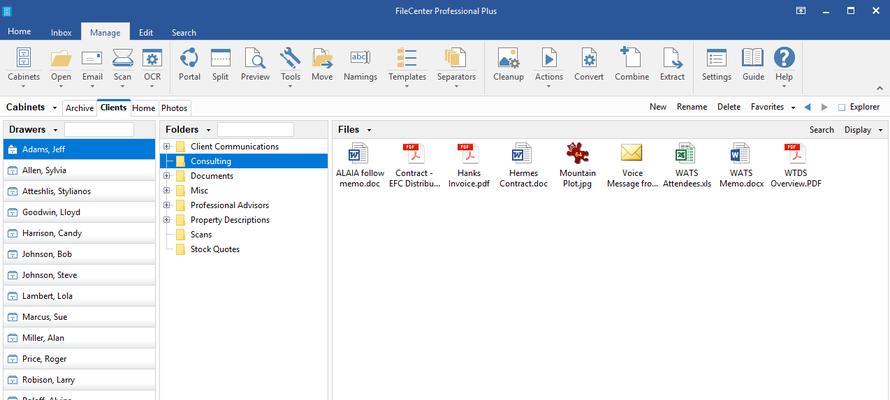Click the Actions ribbon icon
The width and height of the screenshot is (890, 400).
[549, 58]
